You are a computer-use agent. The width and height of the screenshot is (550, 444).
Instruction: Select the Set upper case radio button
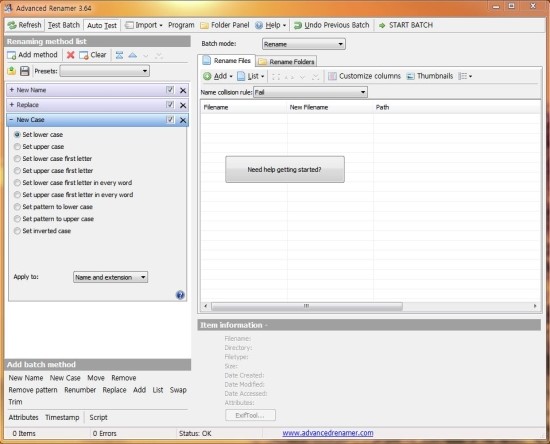tap(17, 147)
